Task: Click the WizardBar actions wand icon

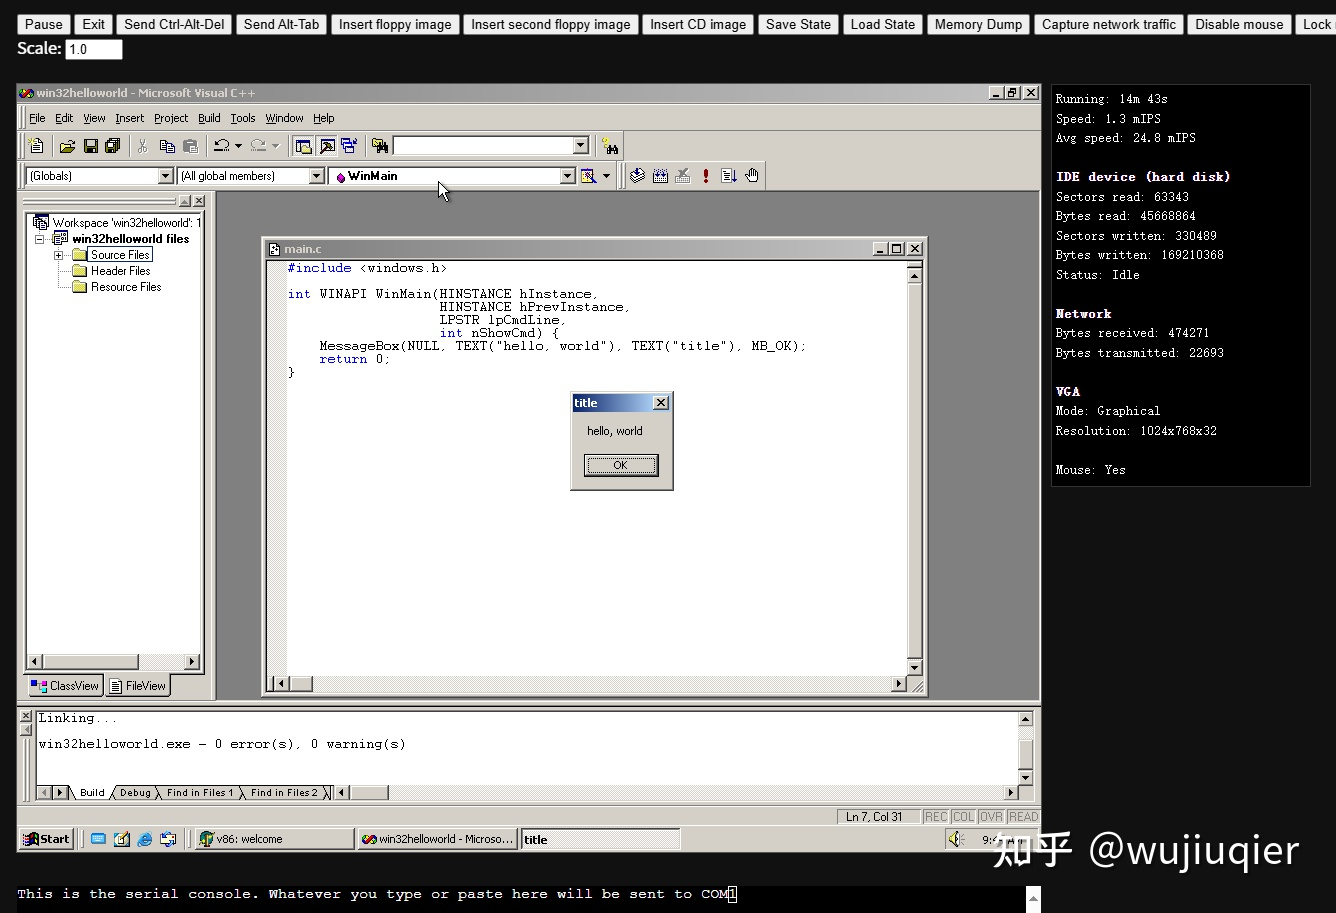Action: point(588,176)
